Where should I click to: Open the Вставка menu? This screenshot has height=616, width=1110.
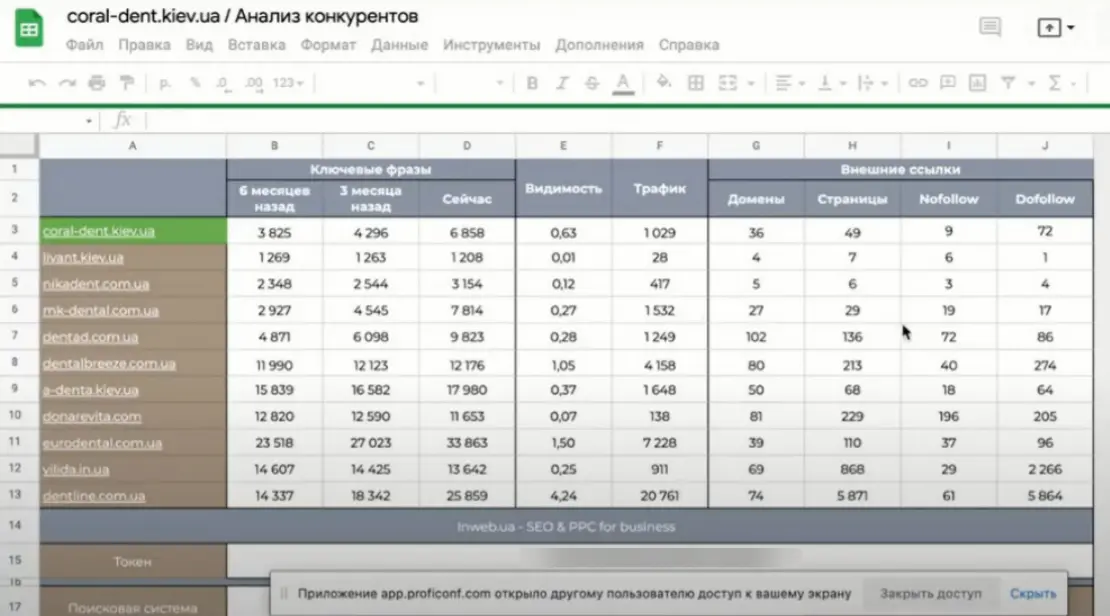coord(256,45)
